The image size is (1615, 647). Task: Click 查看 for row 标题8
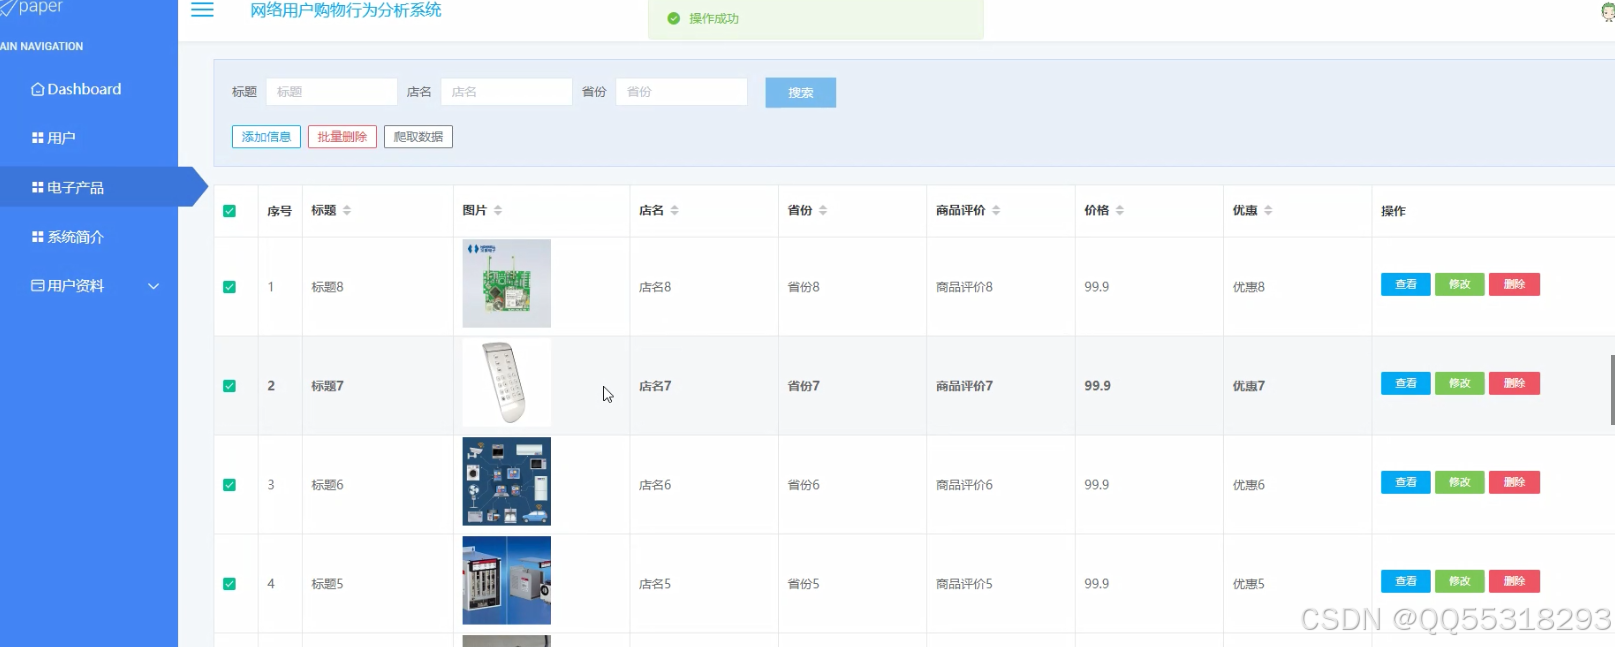[x=1405, y=284]
